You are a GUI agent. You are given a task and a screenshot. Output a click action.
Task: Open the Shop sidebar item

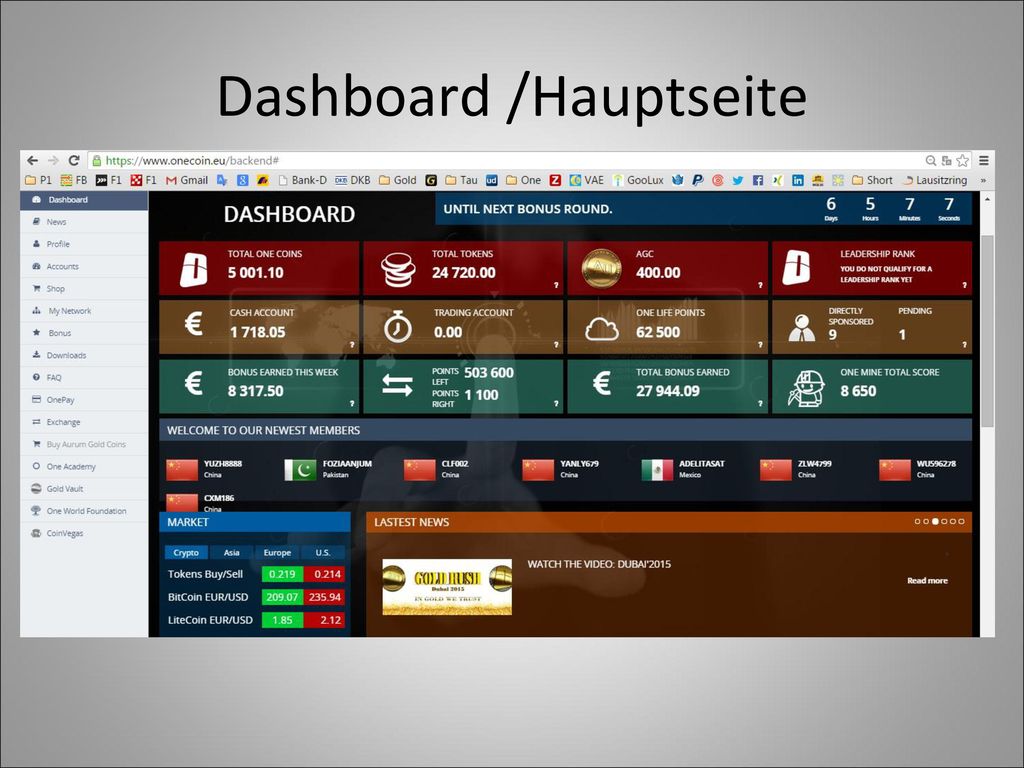[84, 289]
